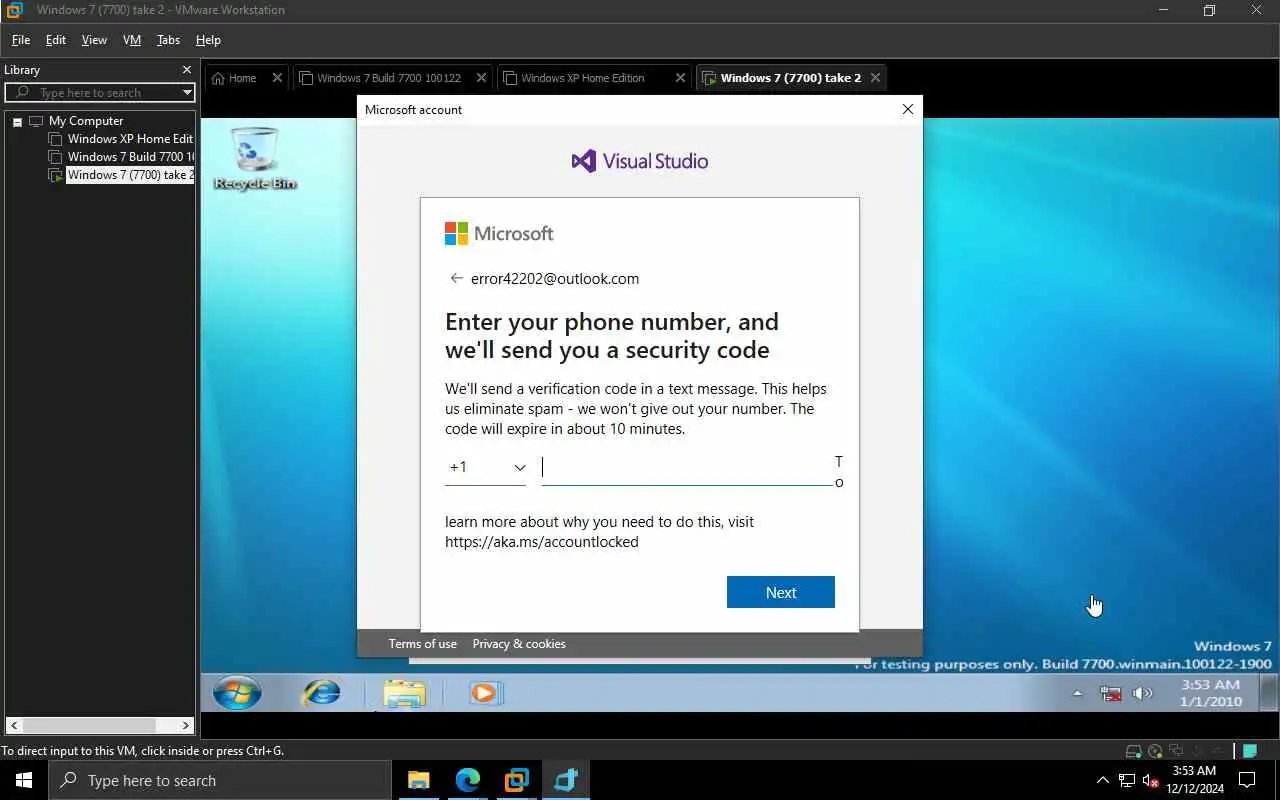Open the Recycle Bin desktop icon
Screen dimensions: 1280x800
click(x=254, y=158)
